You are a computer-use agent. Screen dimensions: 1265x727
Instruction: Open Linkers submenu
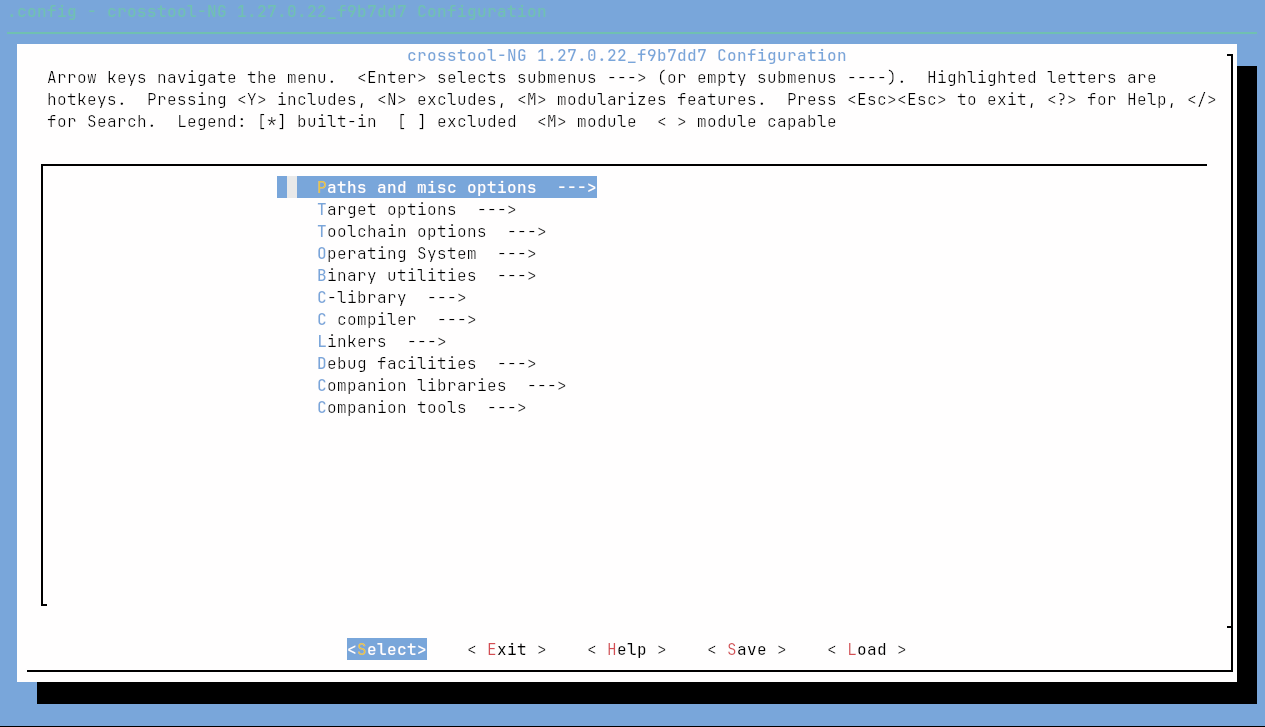pyautogui.click(x=381, y=341)
